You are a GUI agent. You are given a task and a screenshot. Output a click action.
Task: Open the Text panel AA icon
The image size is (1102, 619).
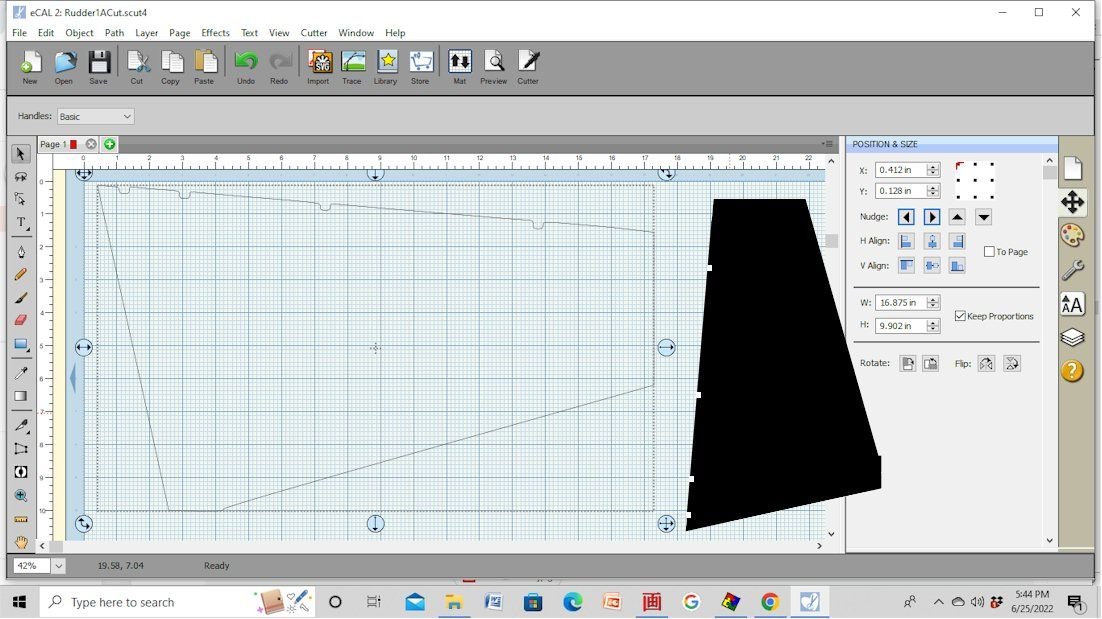[x=1072, y=304]
